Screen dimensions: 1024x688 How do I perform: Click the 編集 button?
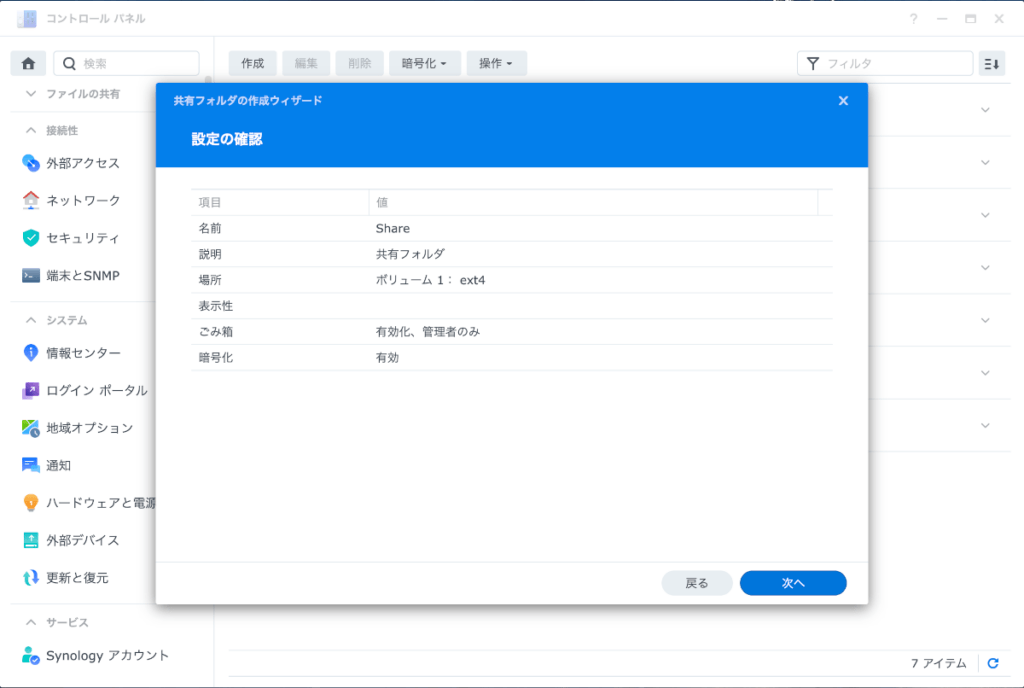coord(306,63)
